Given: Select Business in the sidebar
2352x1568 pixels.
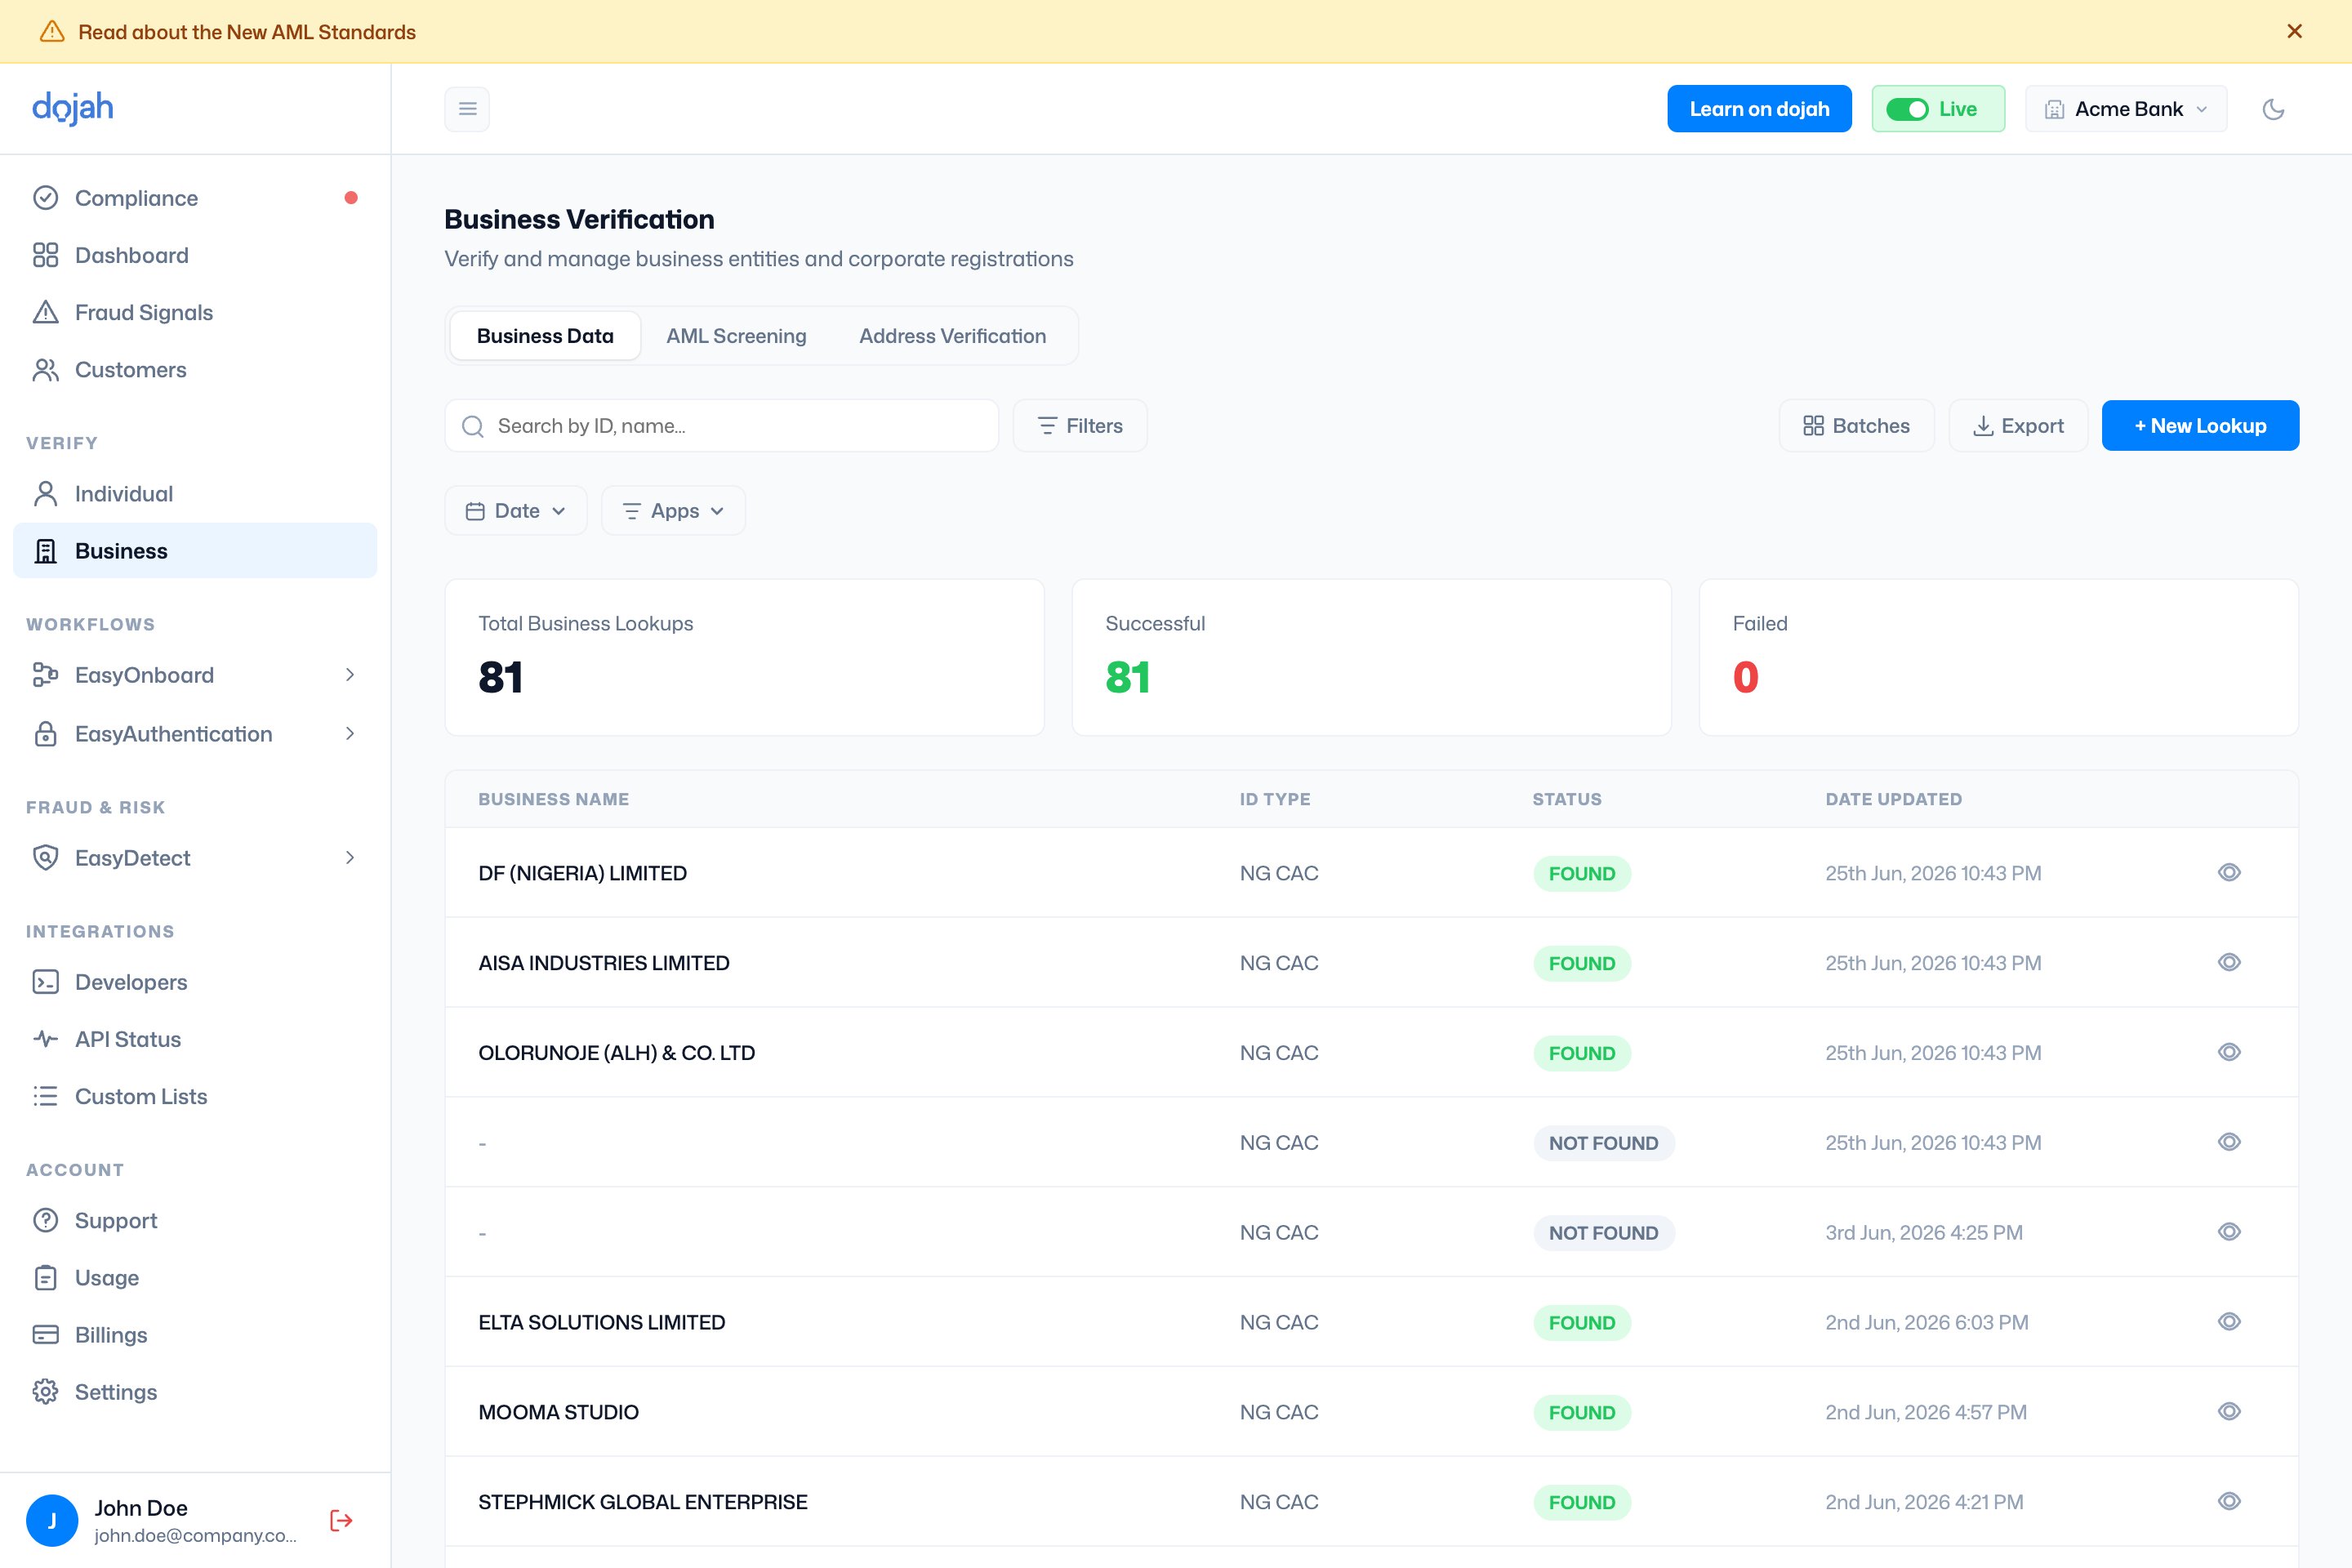Looking at the screenshot, I should (x=195, y=551).
